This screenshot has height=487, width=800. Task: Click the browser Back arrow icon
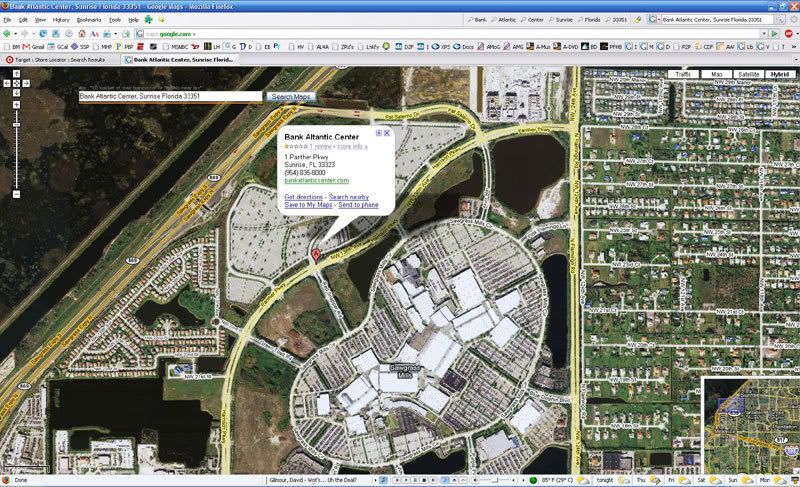point(7,34)
